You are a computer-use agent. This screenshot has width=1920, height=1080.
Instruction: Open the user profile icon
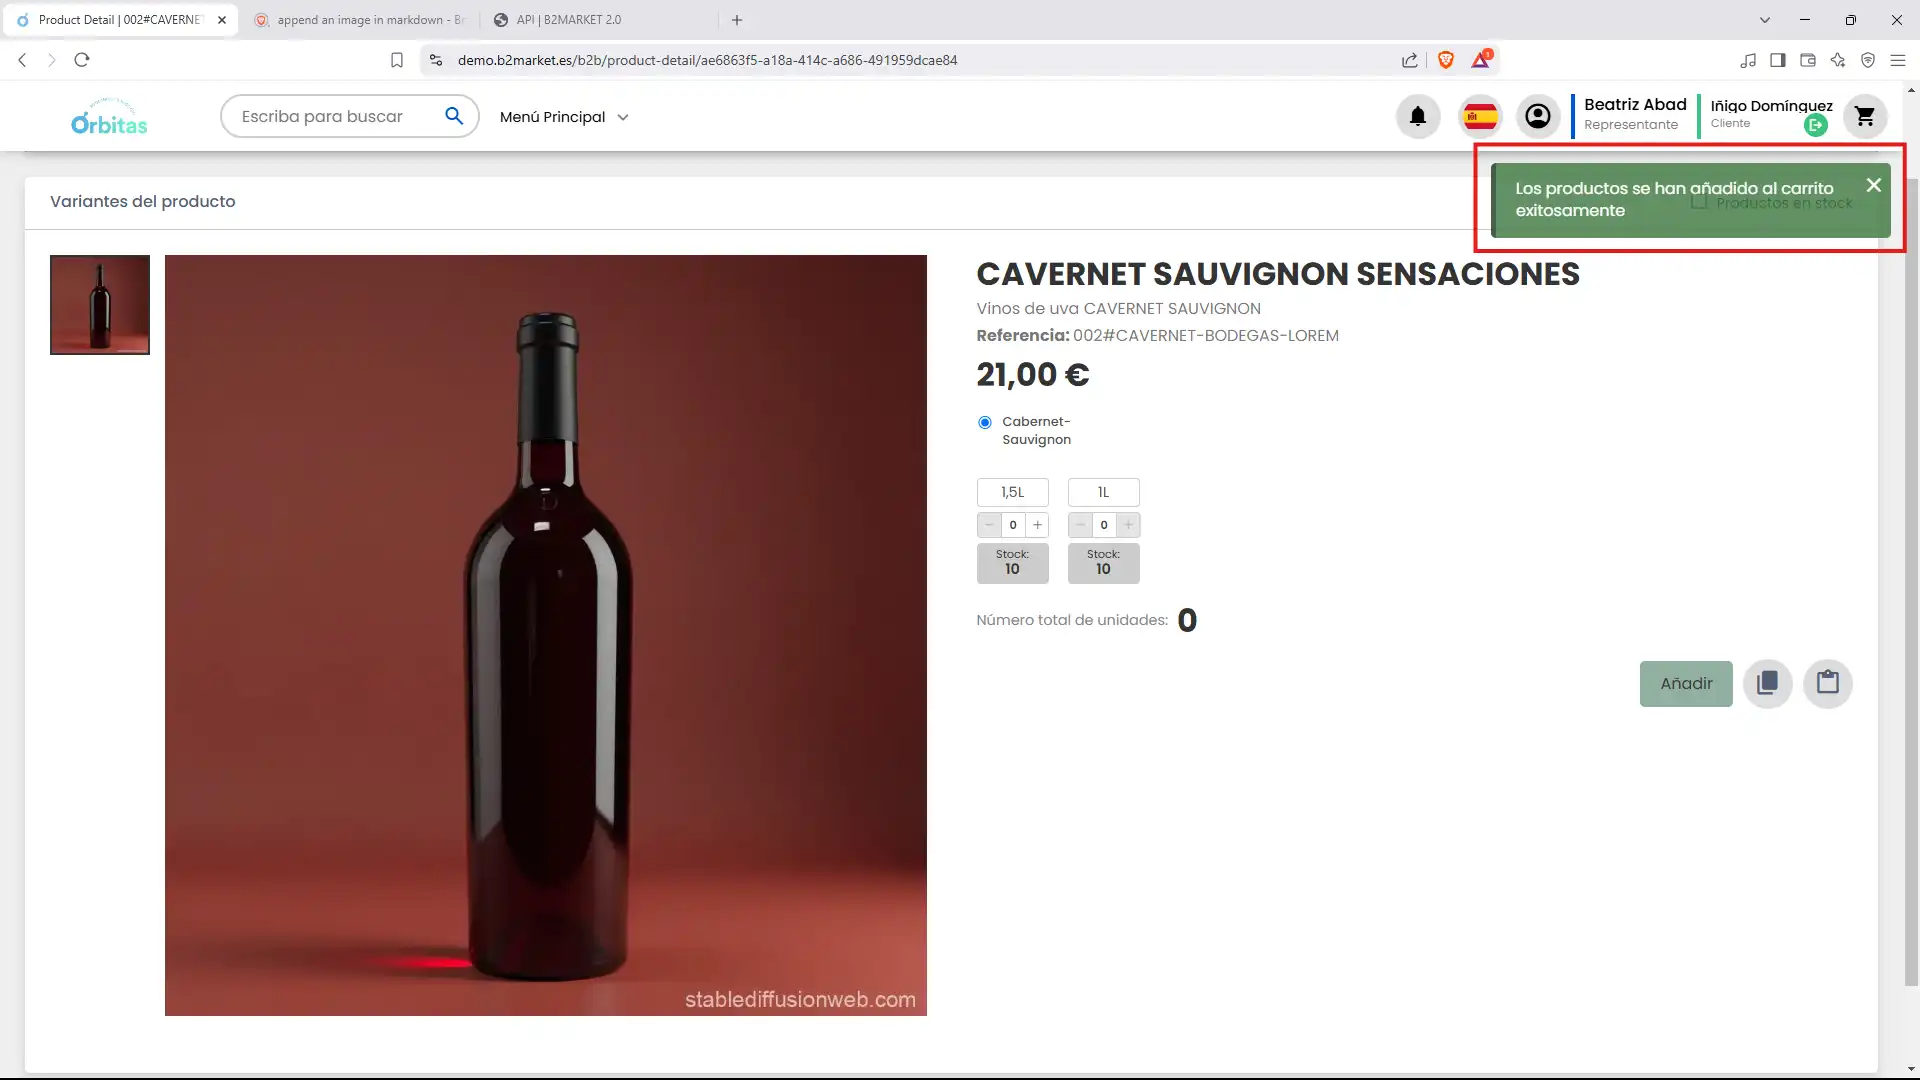point(1538,117)
